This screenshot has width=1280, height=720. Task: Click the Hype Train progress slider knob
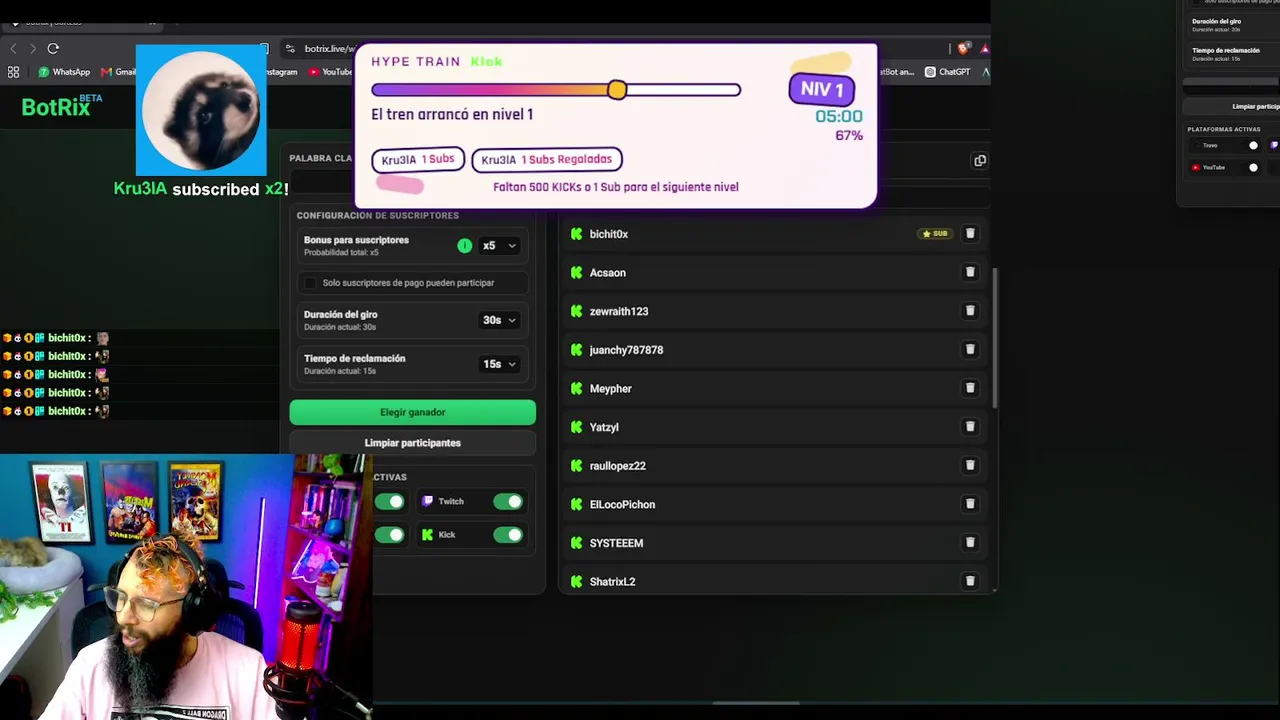pos(617,90)
